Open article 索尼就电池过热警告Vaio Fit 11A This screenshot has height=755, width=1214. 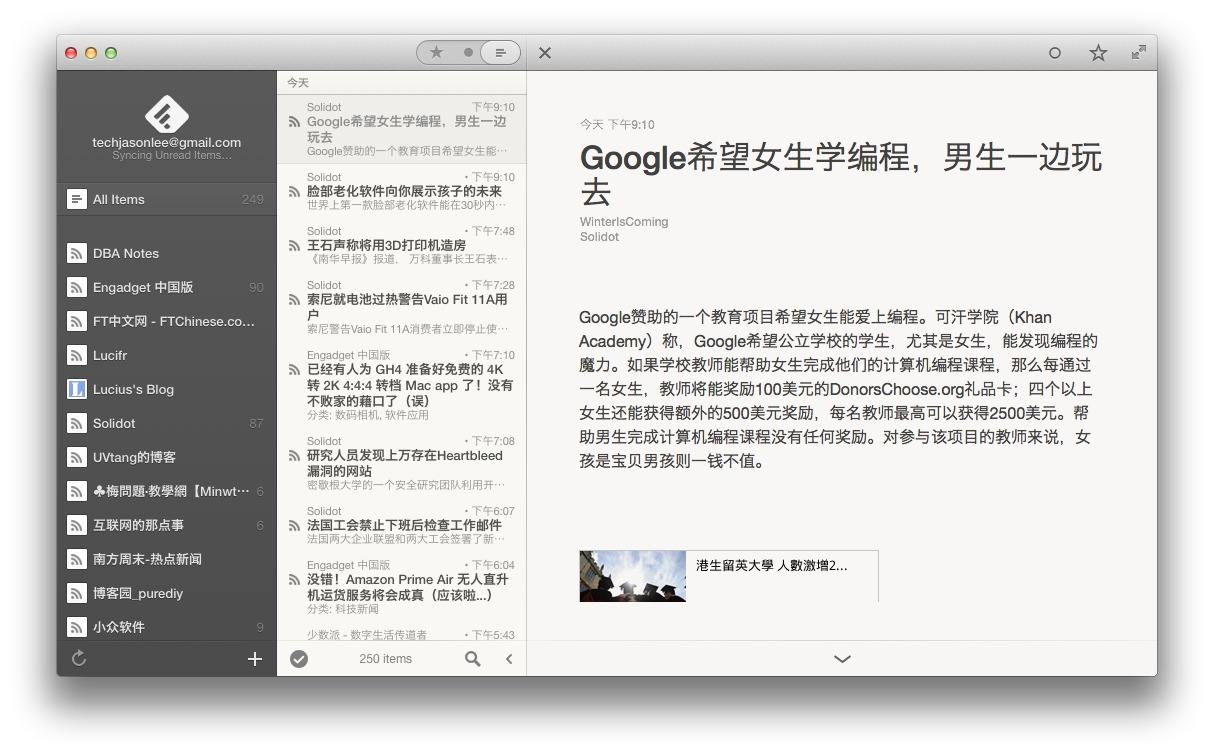402,307
